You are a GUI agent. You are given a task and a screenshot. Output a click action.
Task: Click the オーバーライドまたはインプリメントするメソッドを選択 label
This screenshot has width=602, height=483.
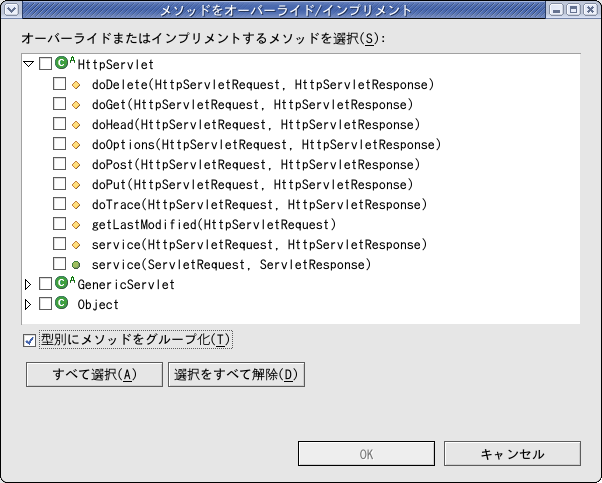(203, 38)
